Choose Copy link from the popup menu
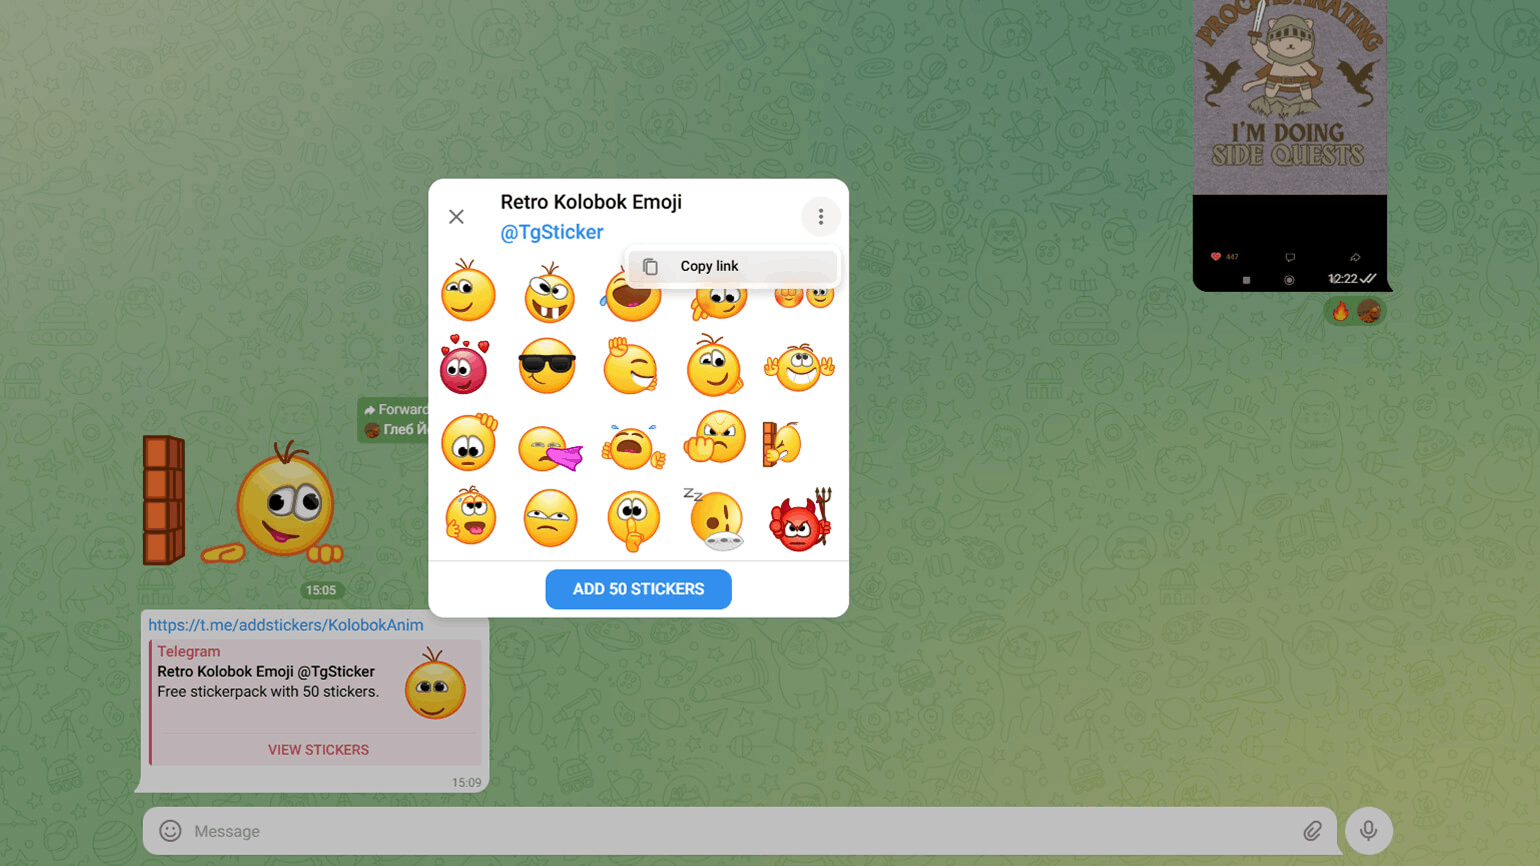This screenshot has width=1540, height=866. coord(733,266)
